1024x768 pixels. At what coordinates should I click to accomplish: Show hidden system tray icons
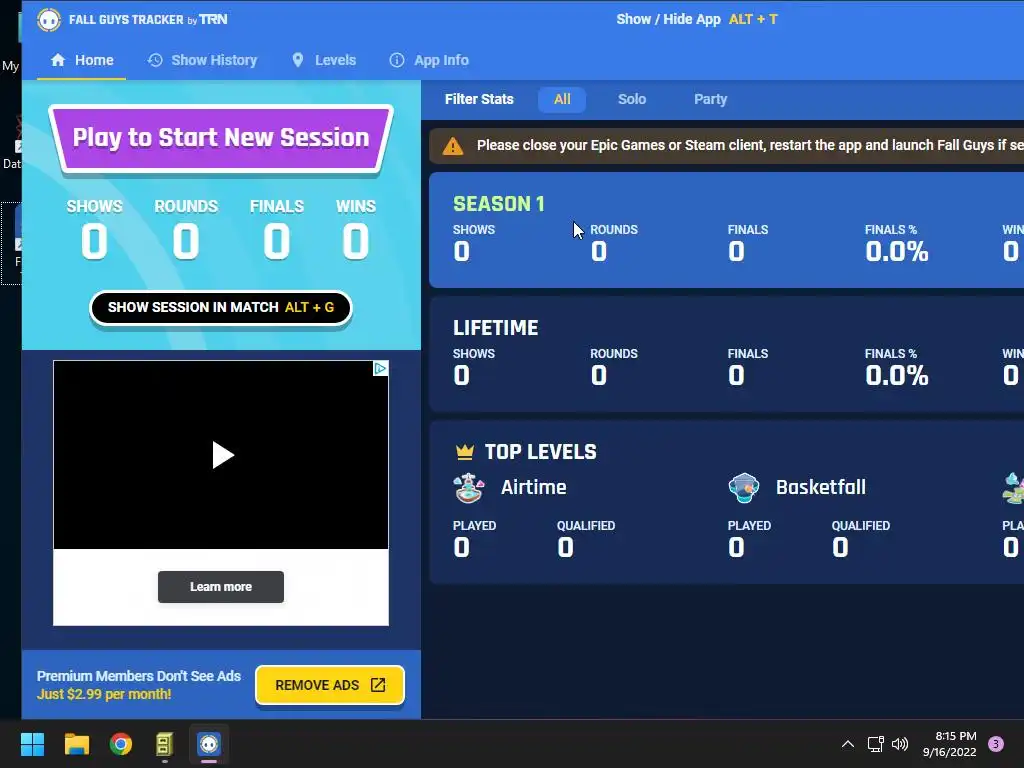coord(848,744)
